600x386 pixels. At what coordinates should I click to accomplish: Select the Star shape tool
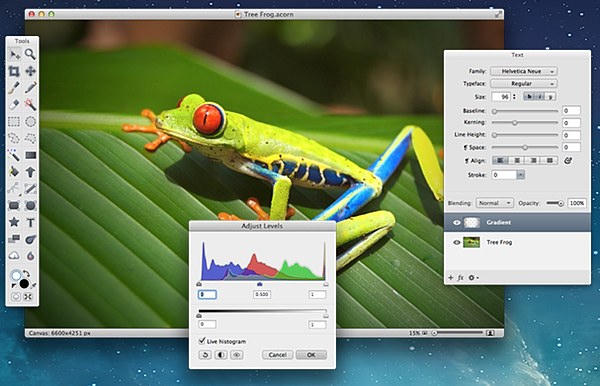coord(14,222)
